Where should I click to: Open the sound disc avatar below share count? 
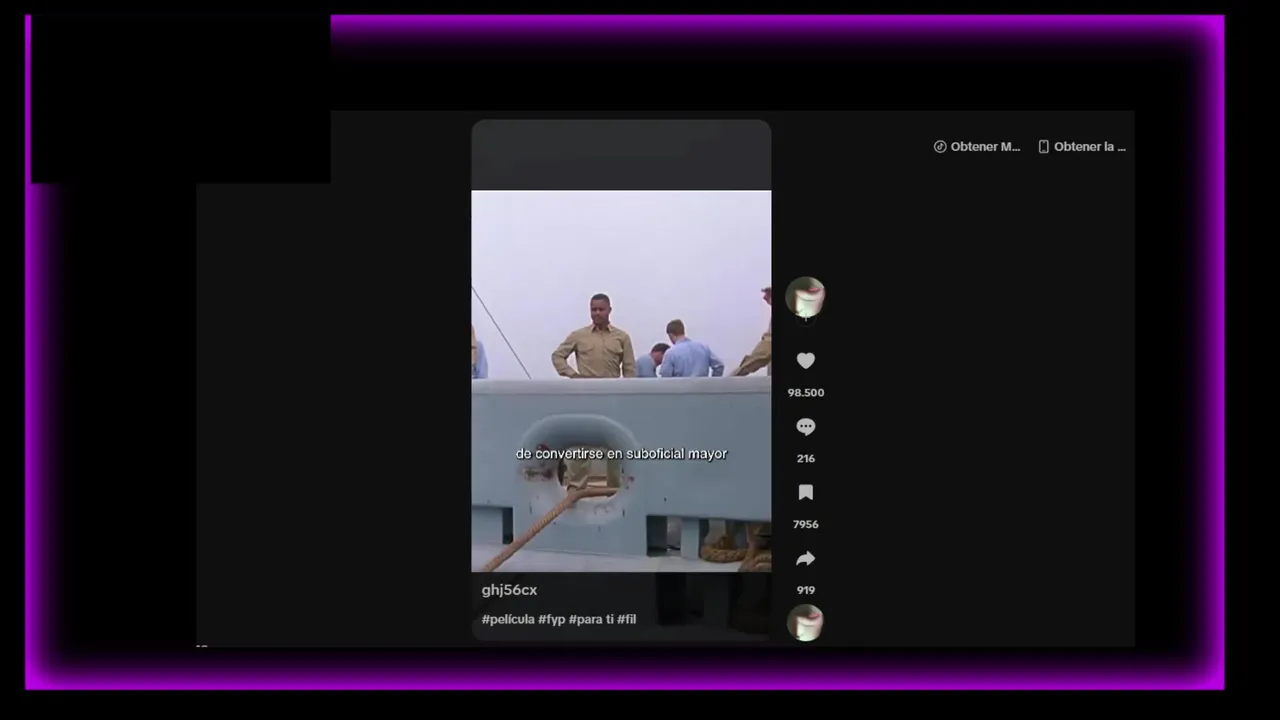[805, 622]
